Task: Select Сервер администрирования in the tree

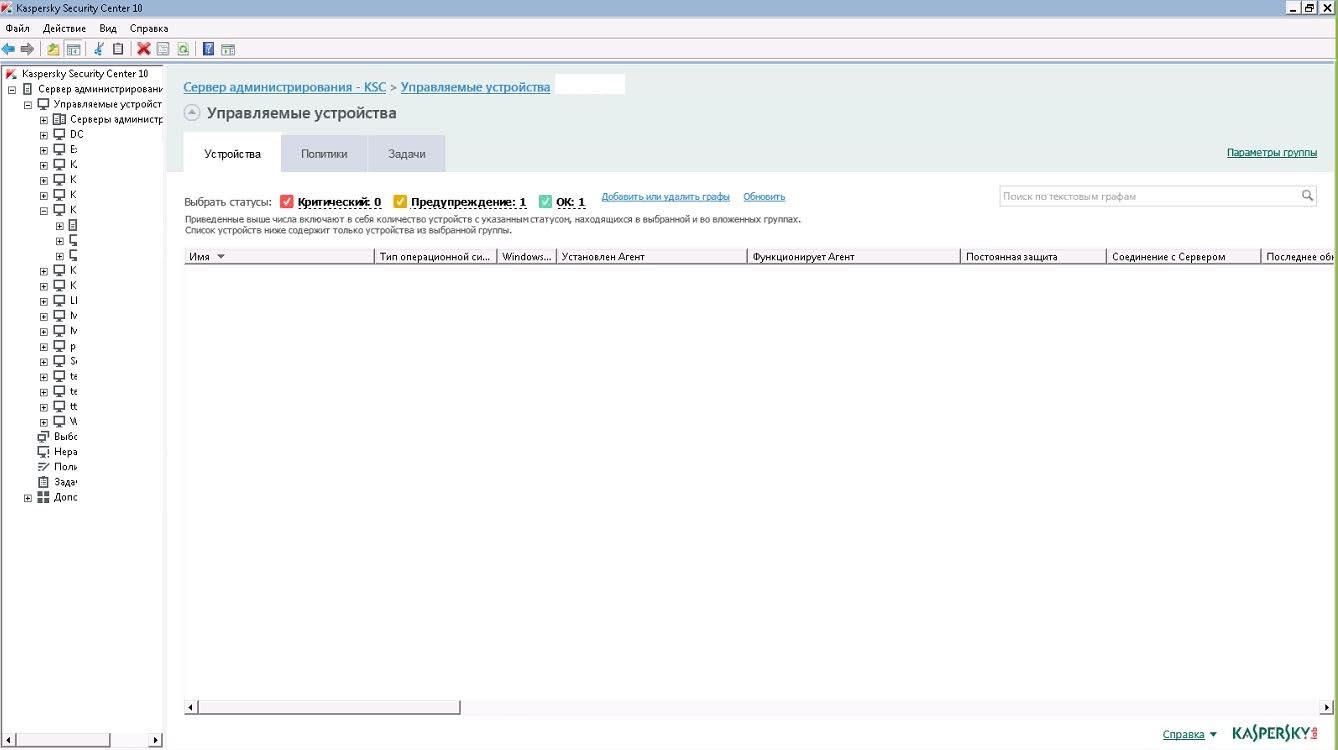Action: tap(100, 89)
